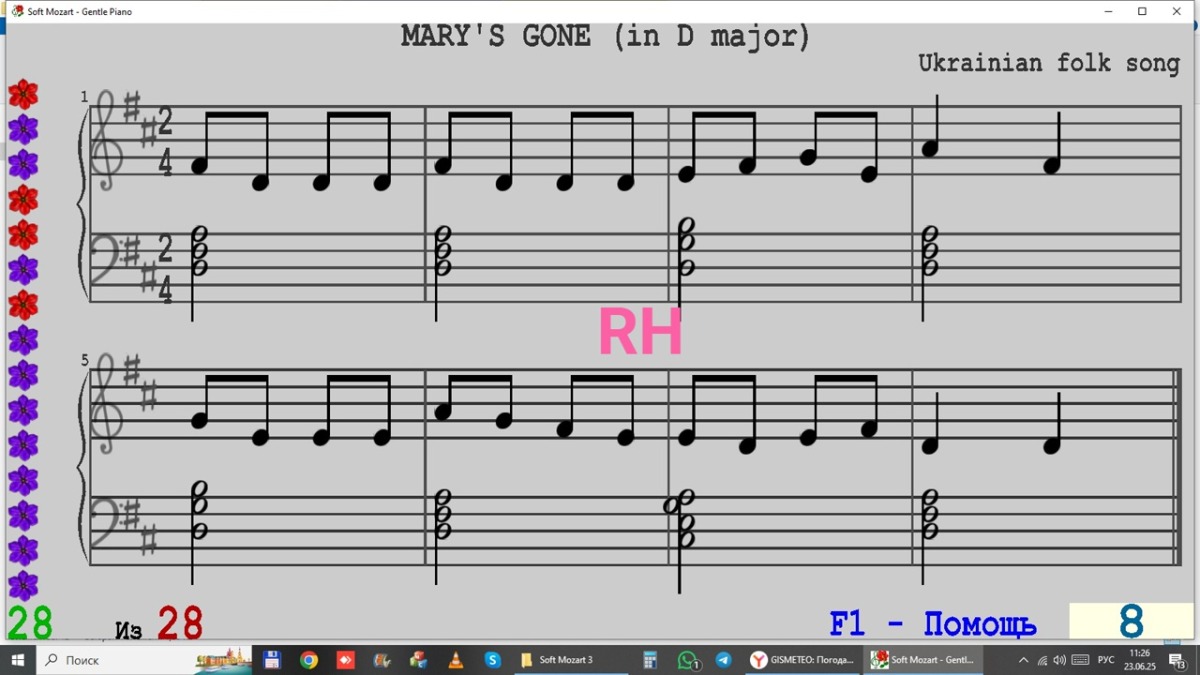
Task: Click the "Ukrainian folk song" subtitle
Action: (x=1049, y=63)
